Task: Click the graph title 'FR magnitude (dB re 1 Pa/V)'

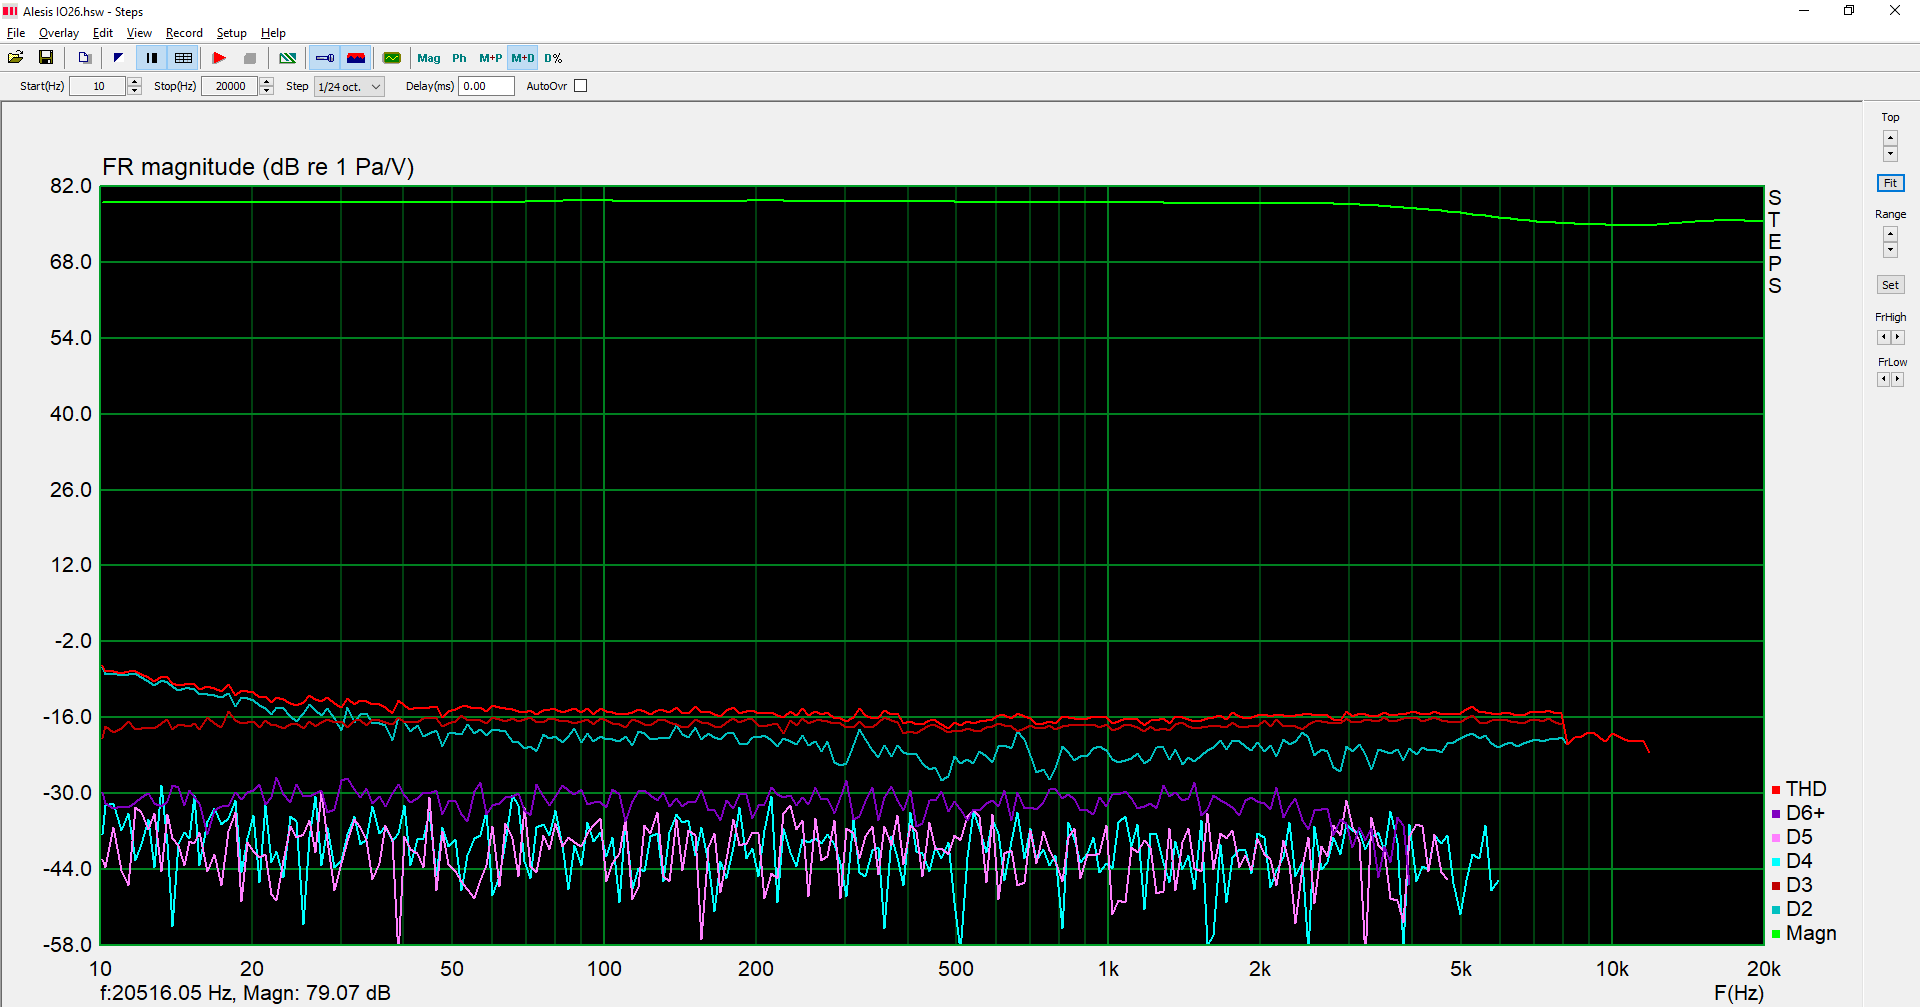Action: (258, 167)
